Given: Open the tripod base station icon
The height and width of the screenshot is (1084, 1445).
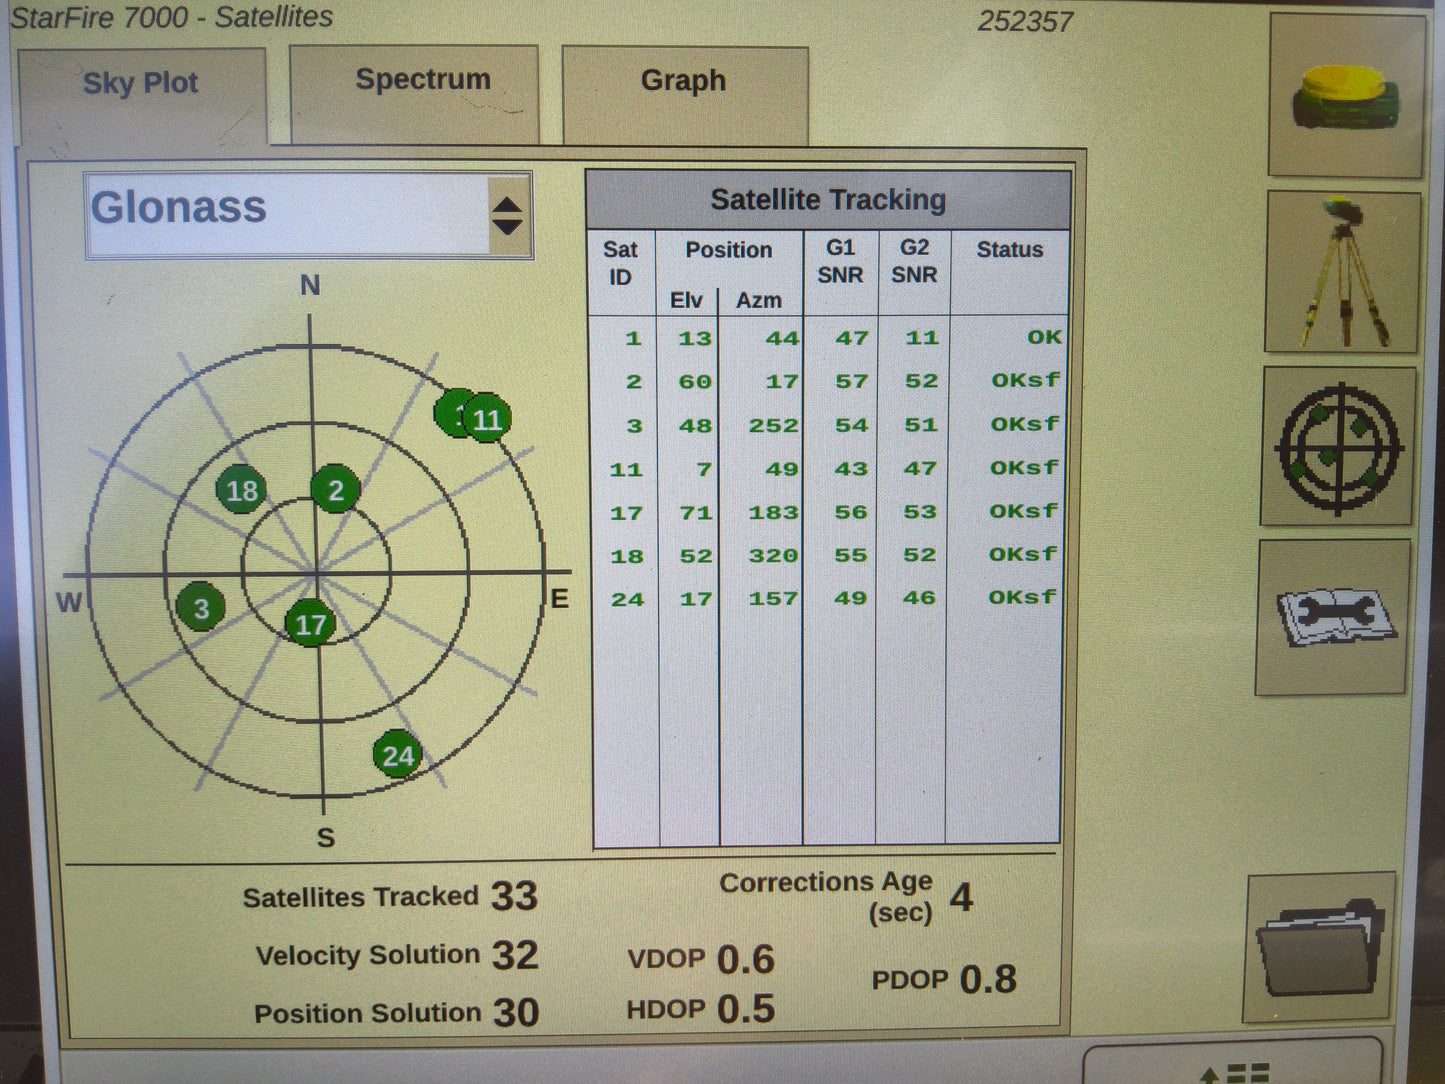Looking at the screenshot, I should click(1342, 272).
